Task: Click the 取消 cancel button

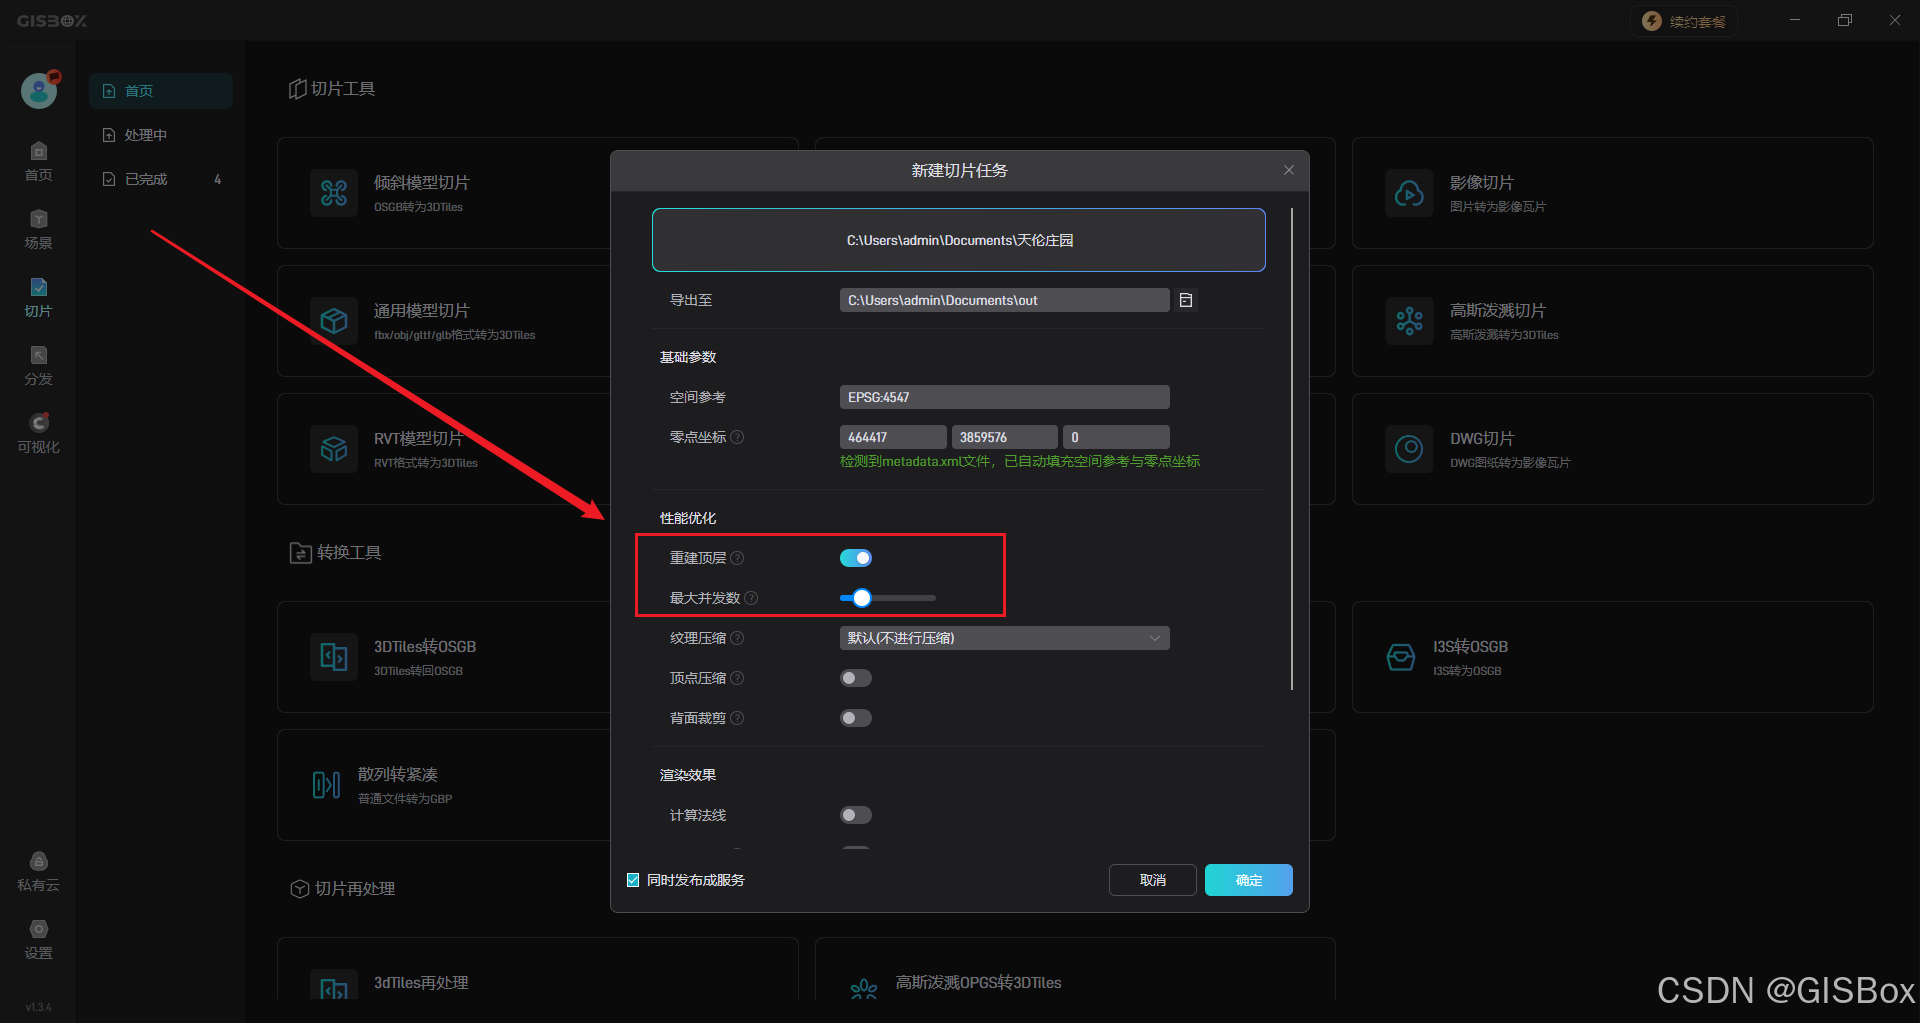Action: (1152, 880)
